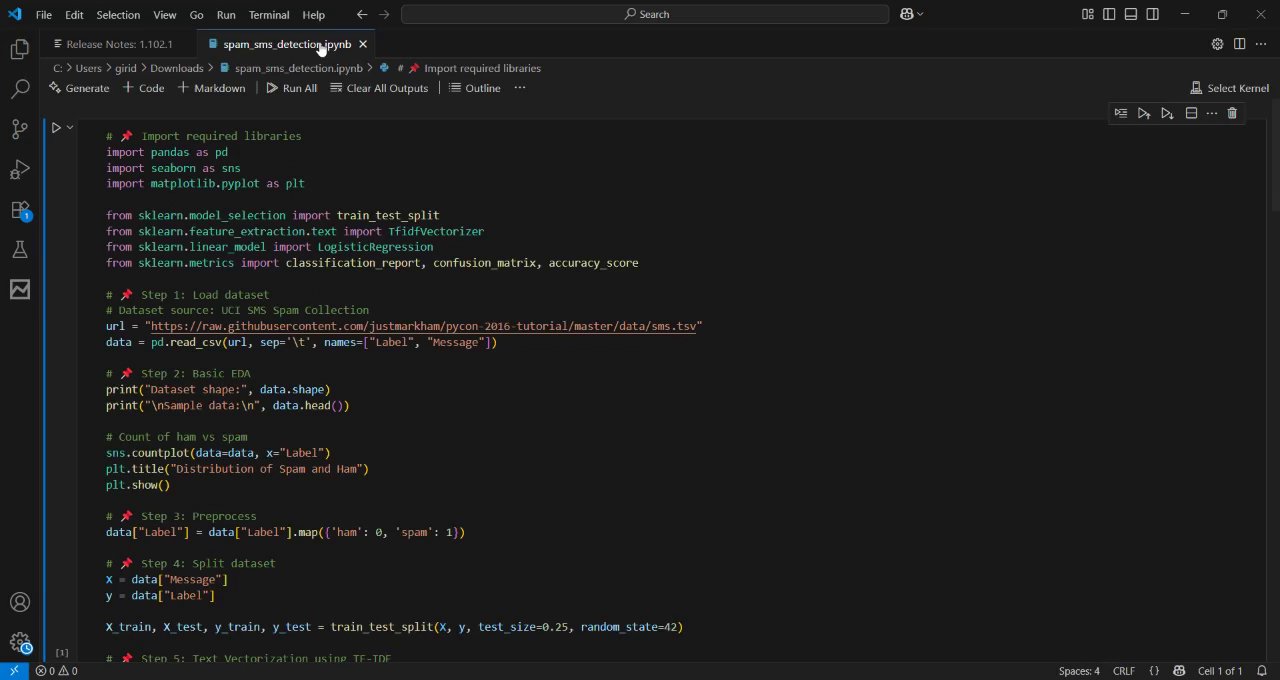Open more notebook toolbar actions ellipsis
This screenshot has height=680, width=1280.
click(519, 88)
